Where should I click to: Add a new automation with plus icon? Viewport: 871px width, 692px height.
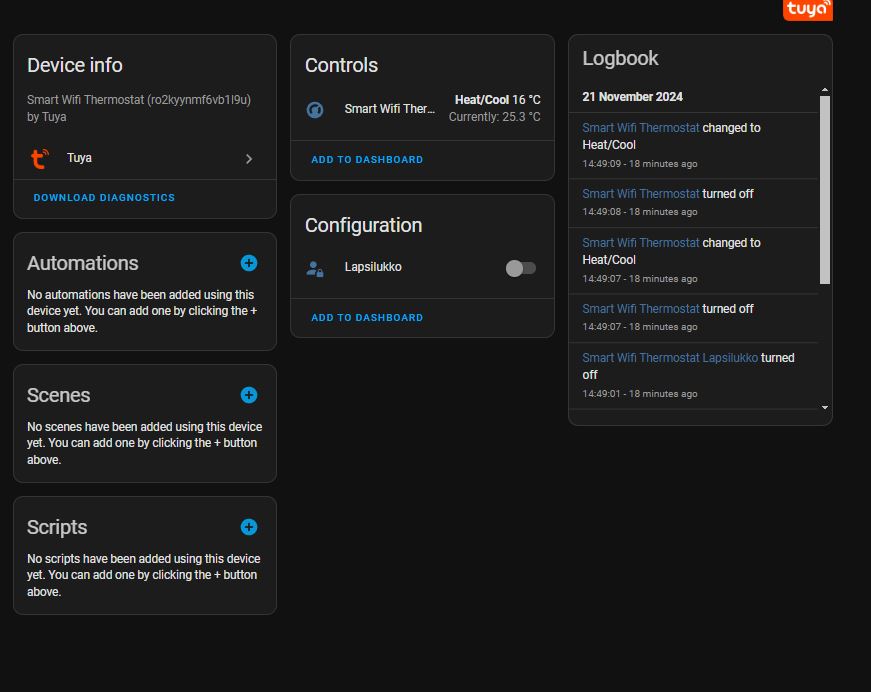pos(249,263)
